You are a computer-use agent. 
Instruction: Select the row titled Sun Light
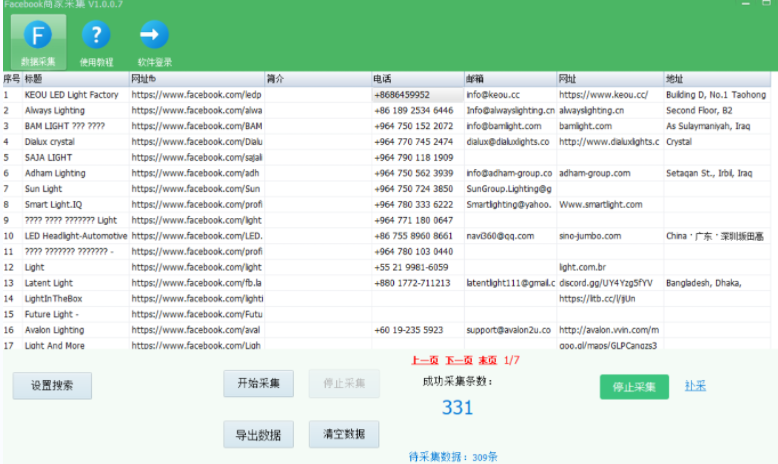tap(387, 189)
